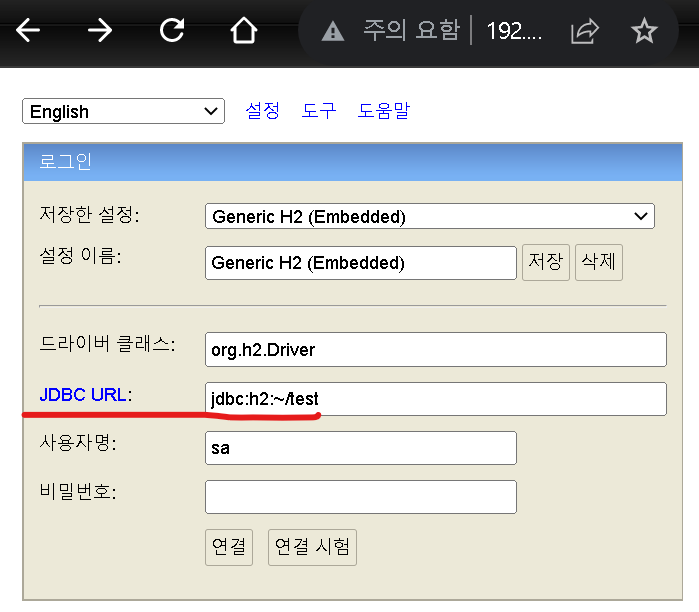Bookmark the page with the star icon
Viewport: 699px width, 612px height.
(x=644, y=31)
